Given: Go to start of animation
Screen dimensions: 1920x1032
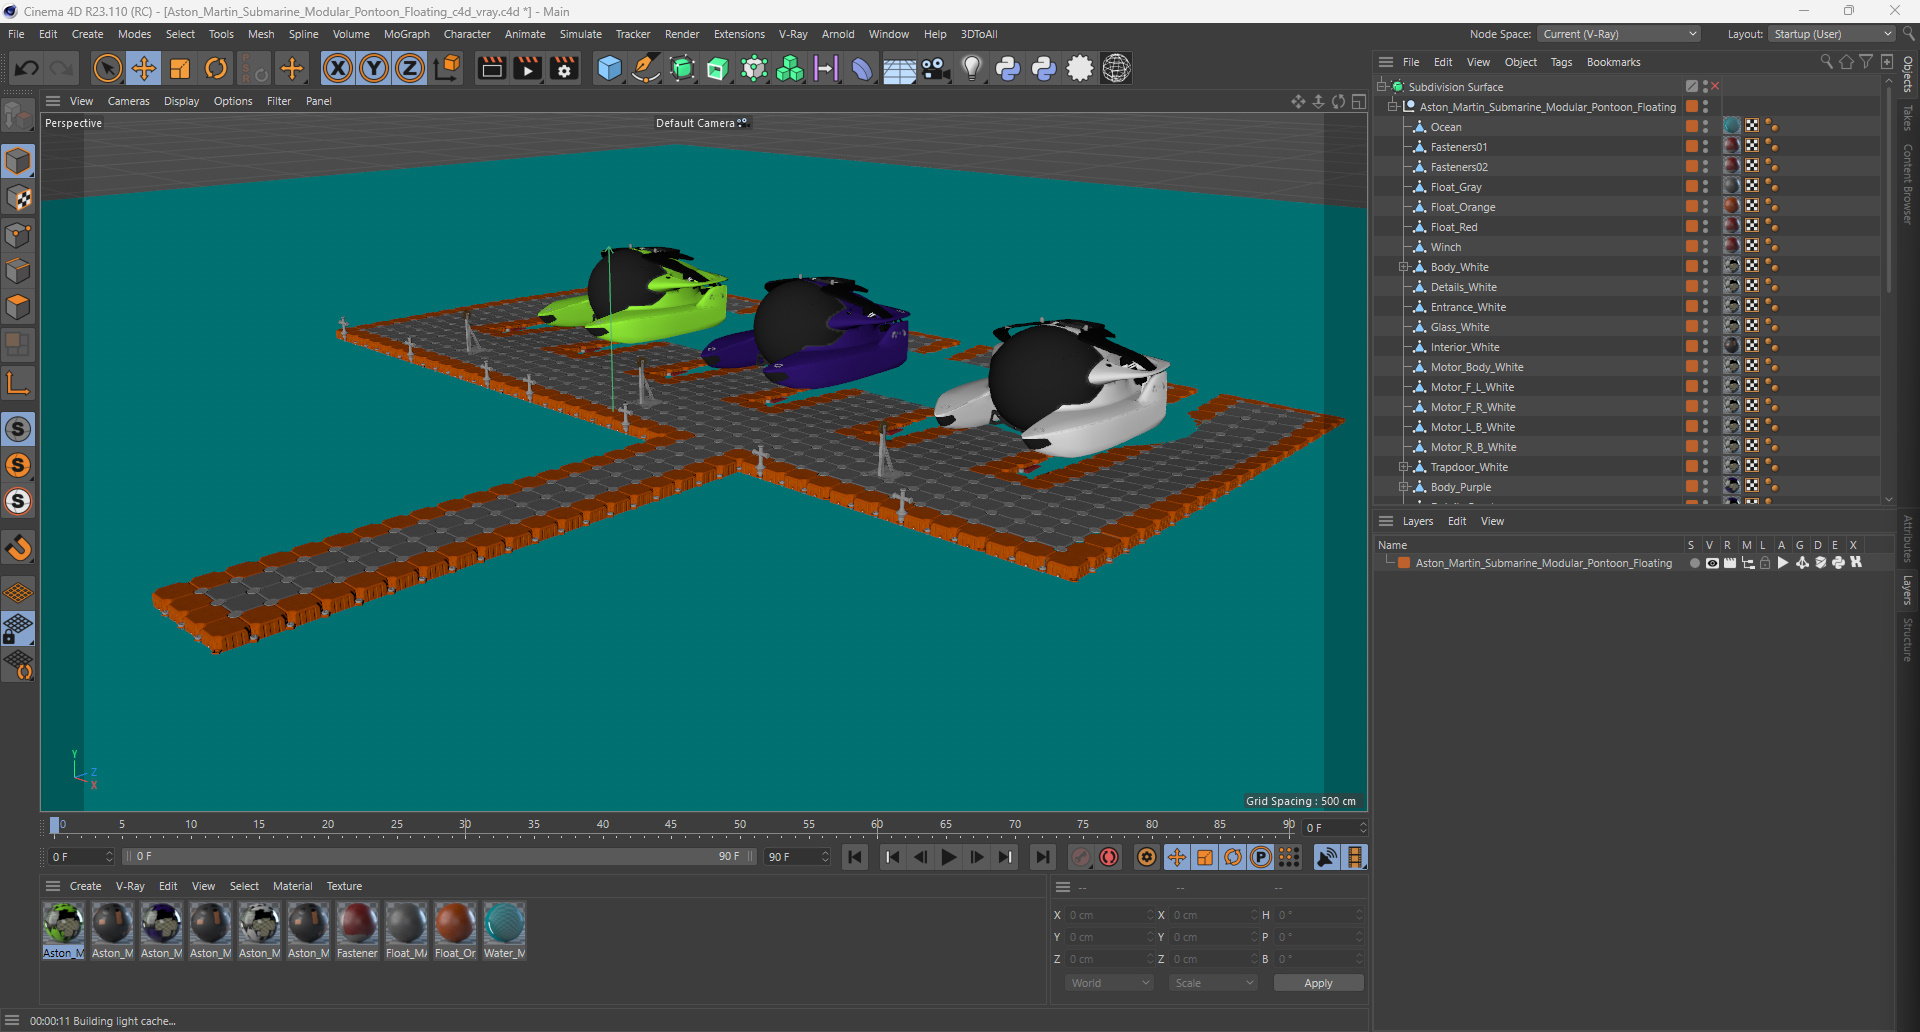Looking at the screenshot, I should [855, 857].
